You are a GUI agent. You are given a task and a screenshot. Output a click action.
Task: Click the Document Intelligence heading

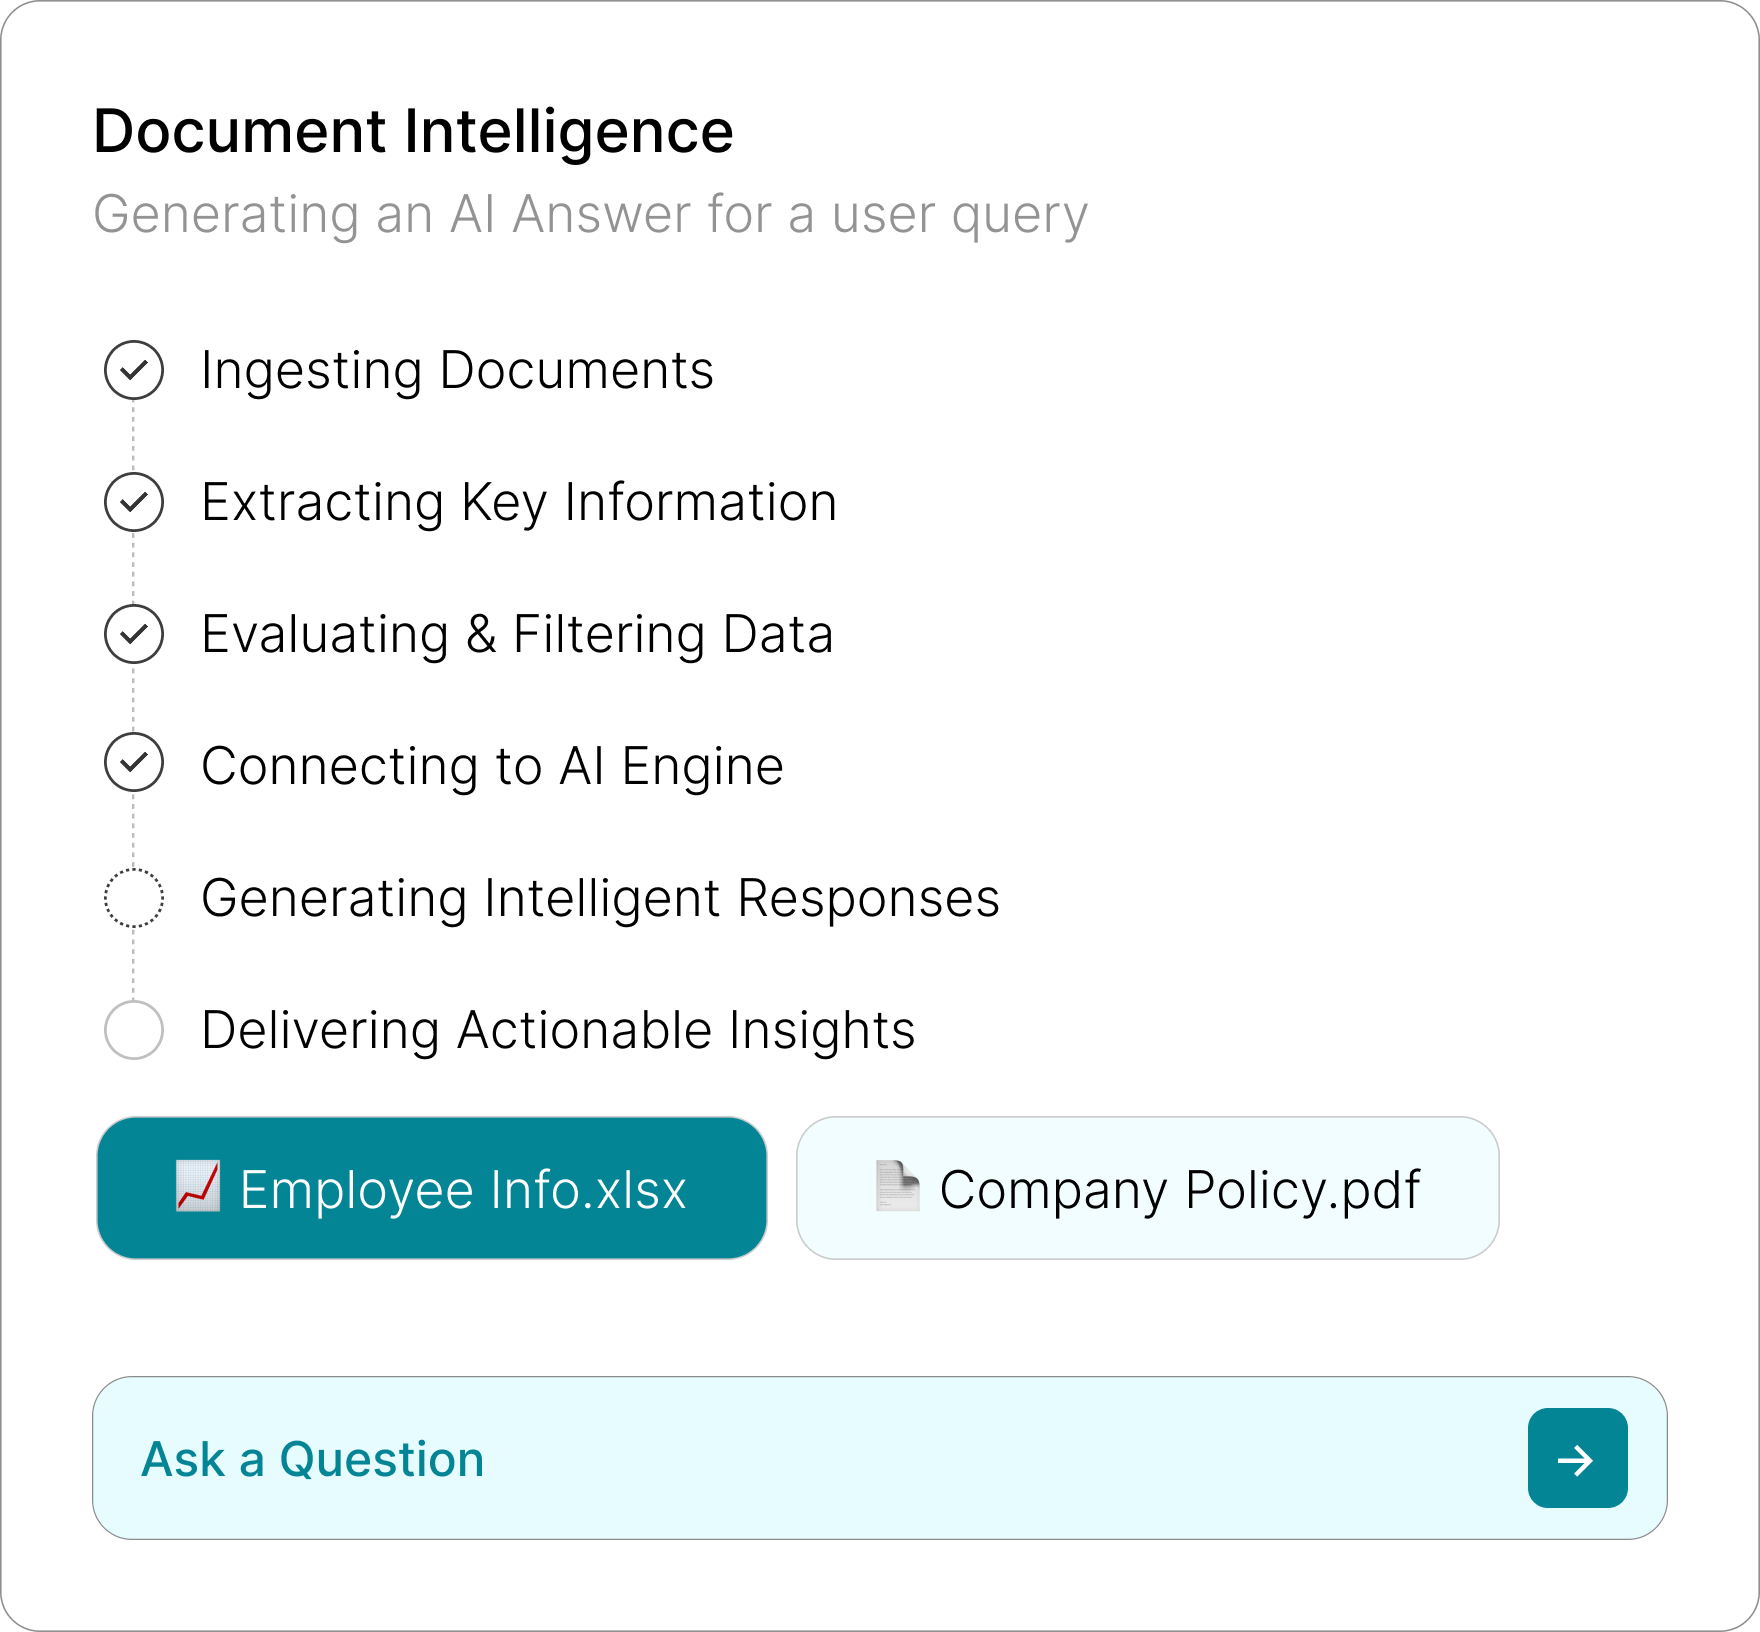click(x=413, y=131)
